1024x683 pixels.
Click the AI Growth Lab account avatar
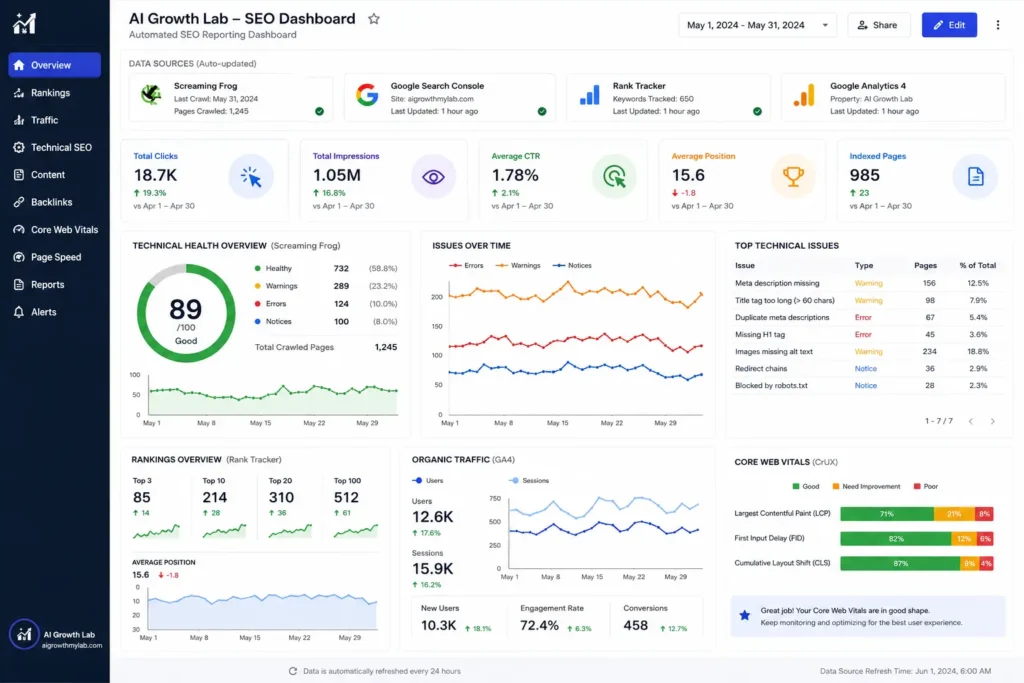coord(24,635)
